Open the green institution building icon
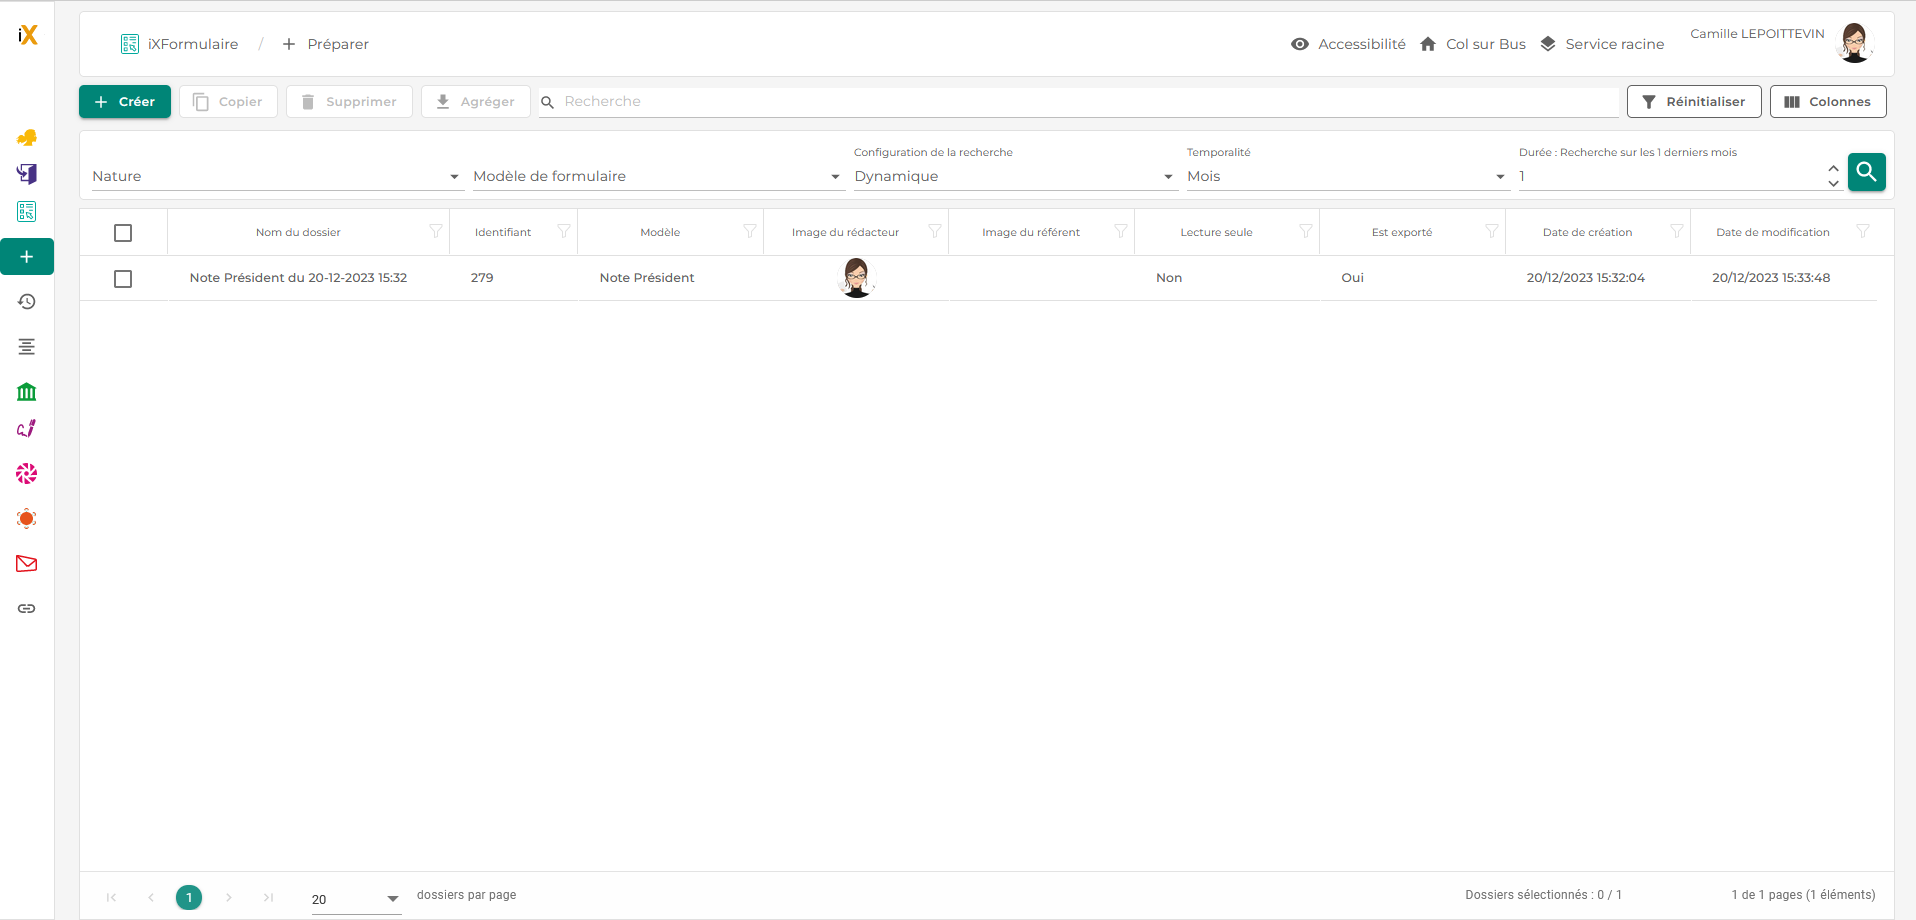Screen dimensions: 1916x920 27,392
